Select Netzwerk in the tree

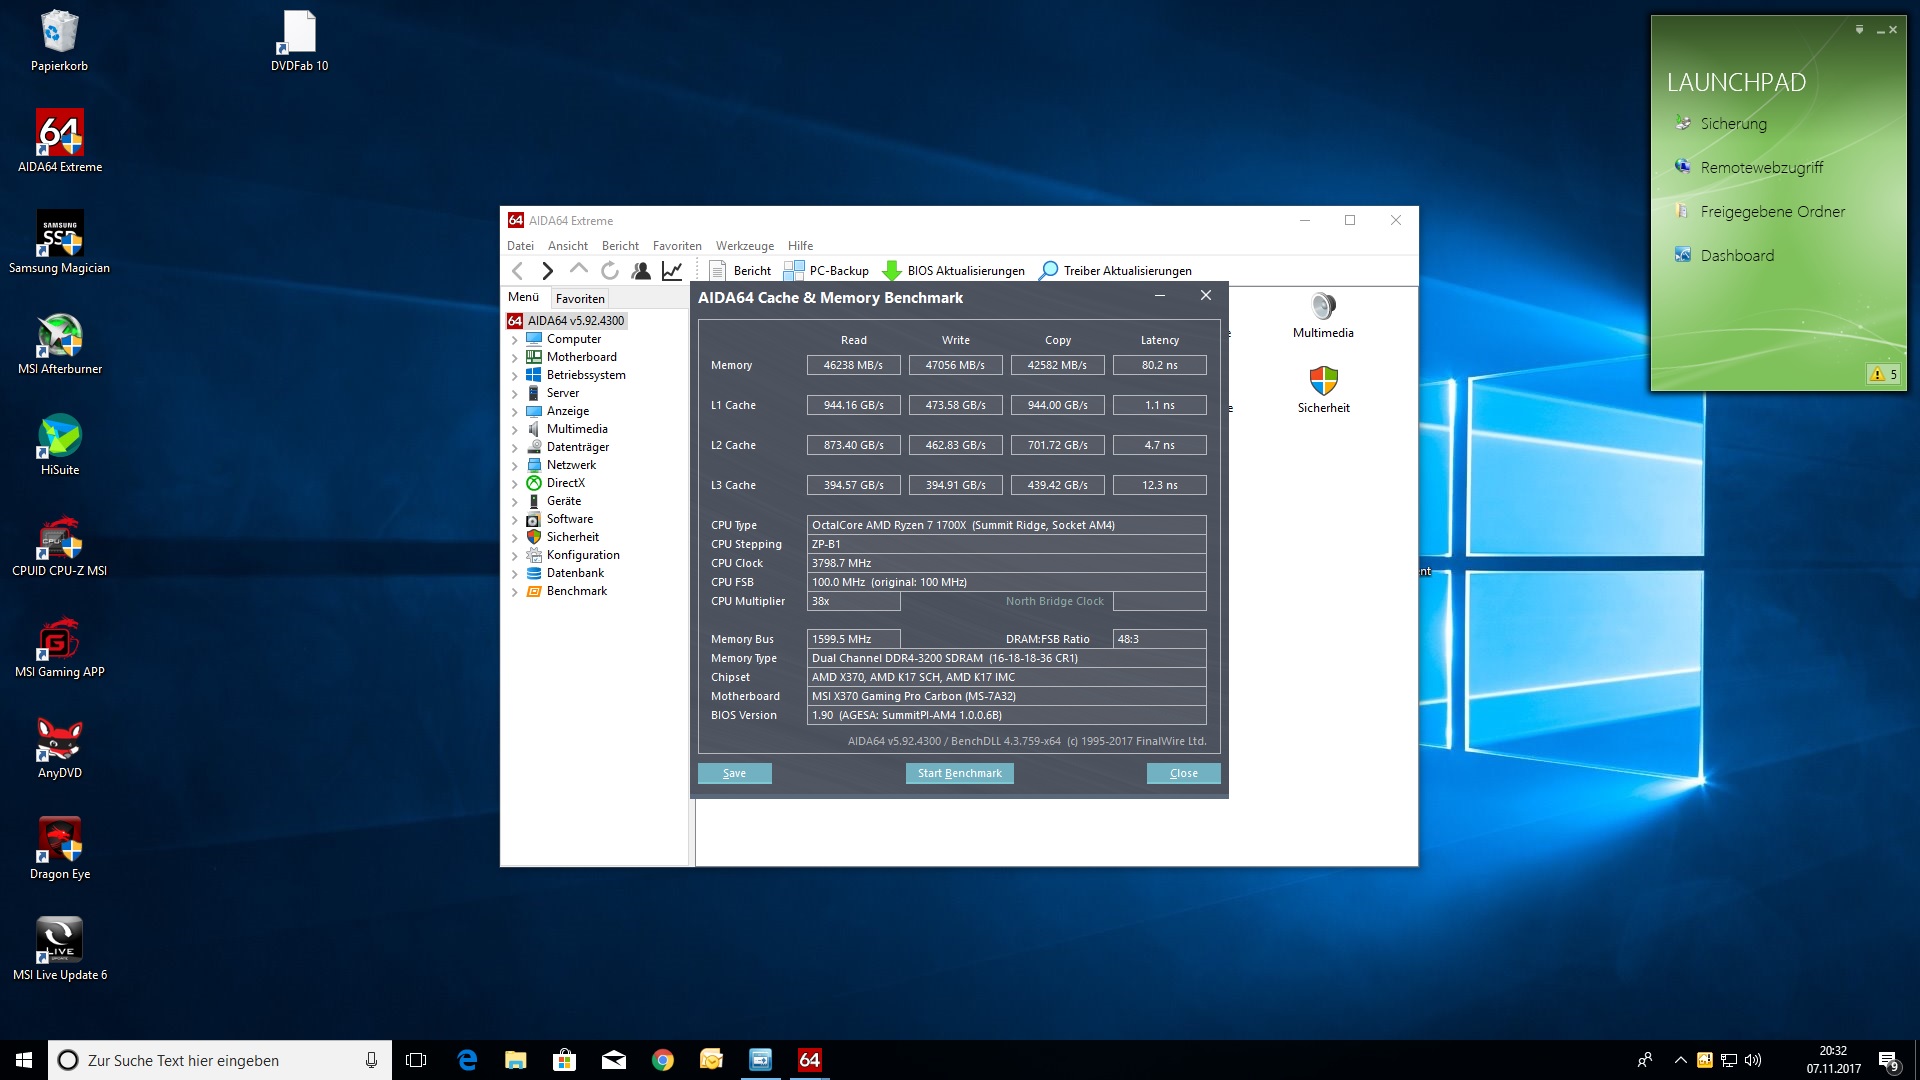tap(571, 465)
